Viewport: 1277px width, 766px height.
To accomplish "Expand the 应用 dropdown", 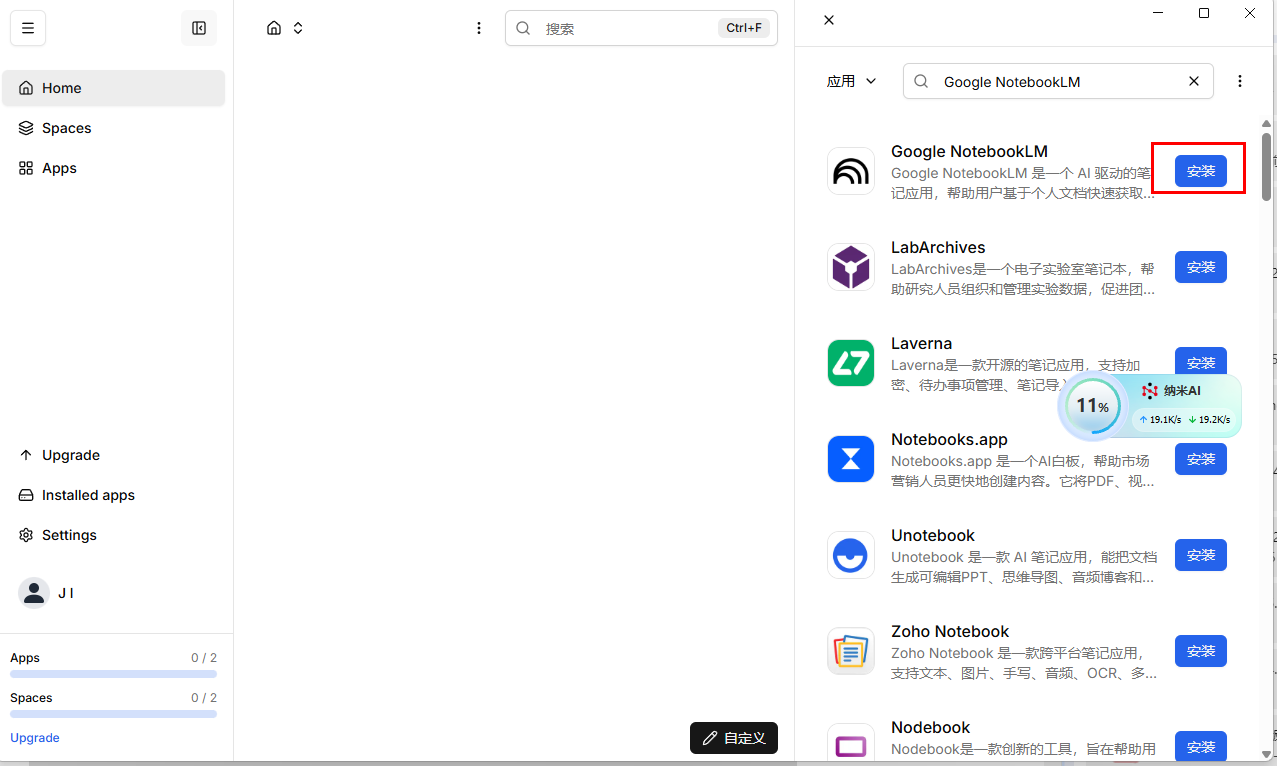I will tap(851, 81).
